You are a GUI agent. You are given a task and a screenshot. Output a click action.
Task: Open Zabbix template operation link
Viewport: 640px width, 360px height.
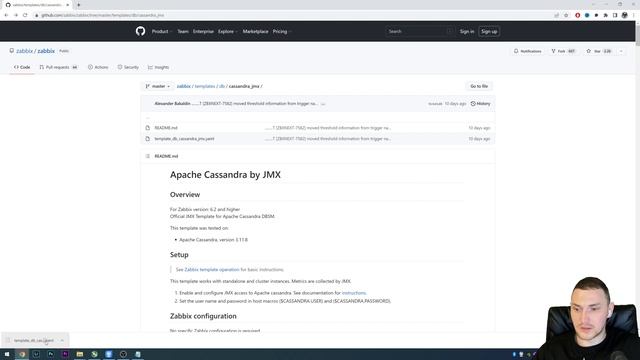click(211, 269)
